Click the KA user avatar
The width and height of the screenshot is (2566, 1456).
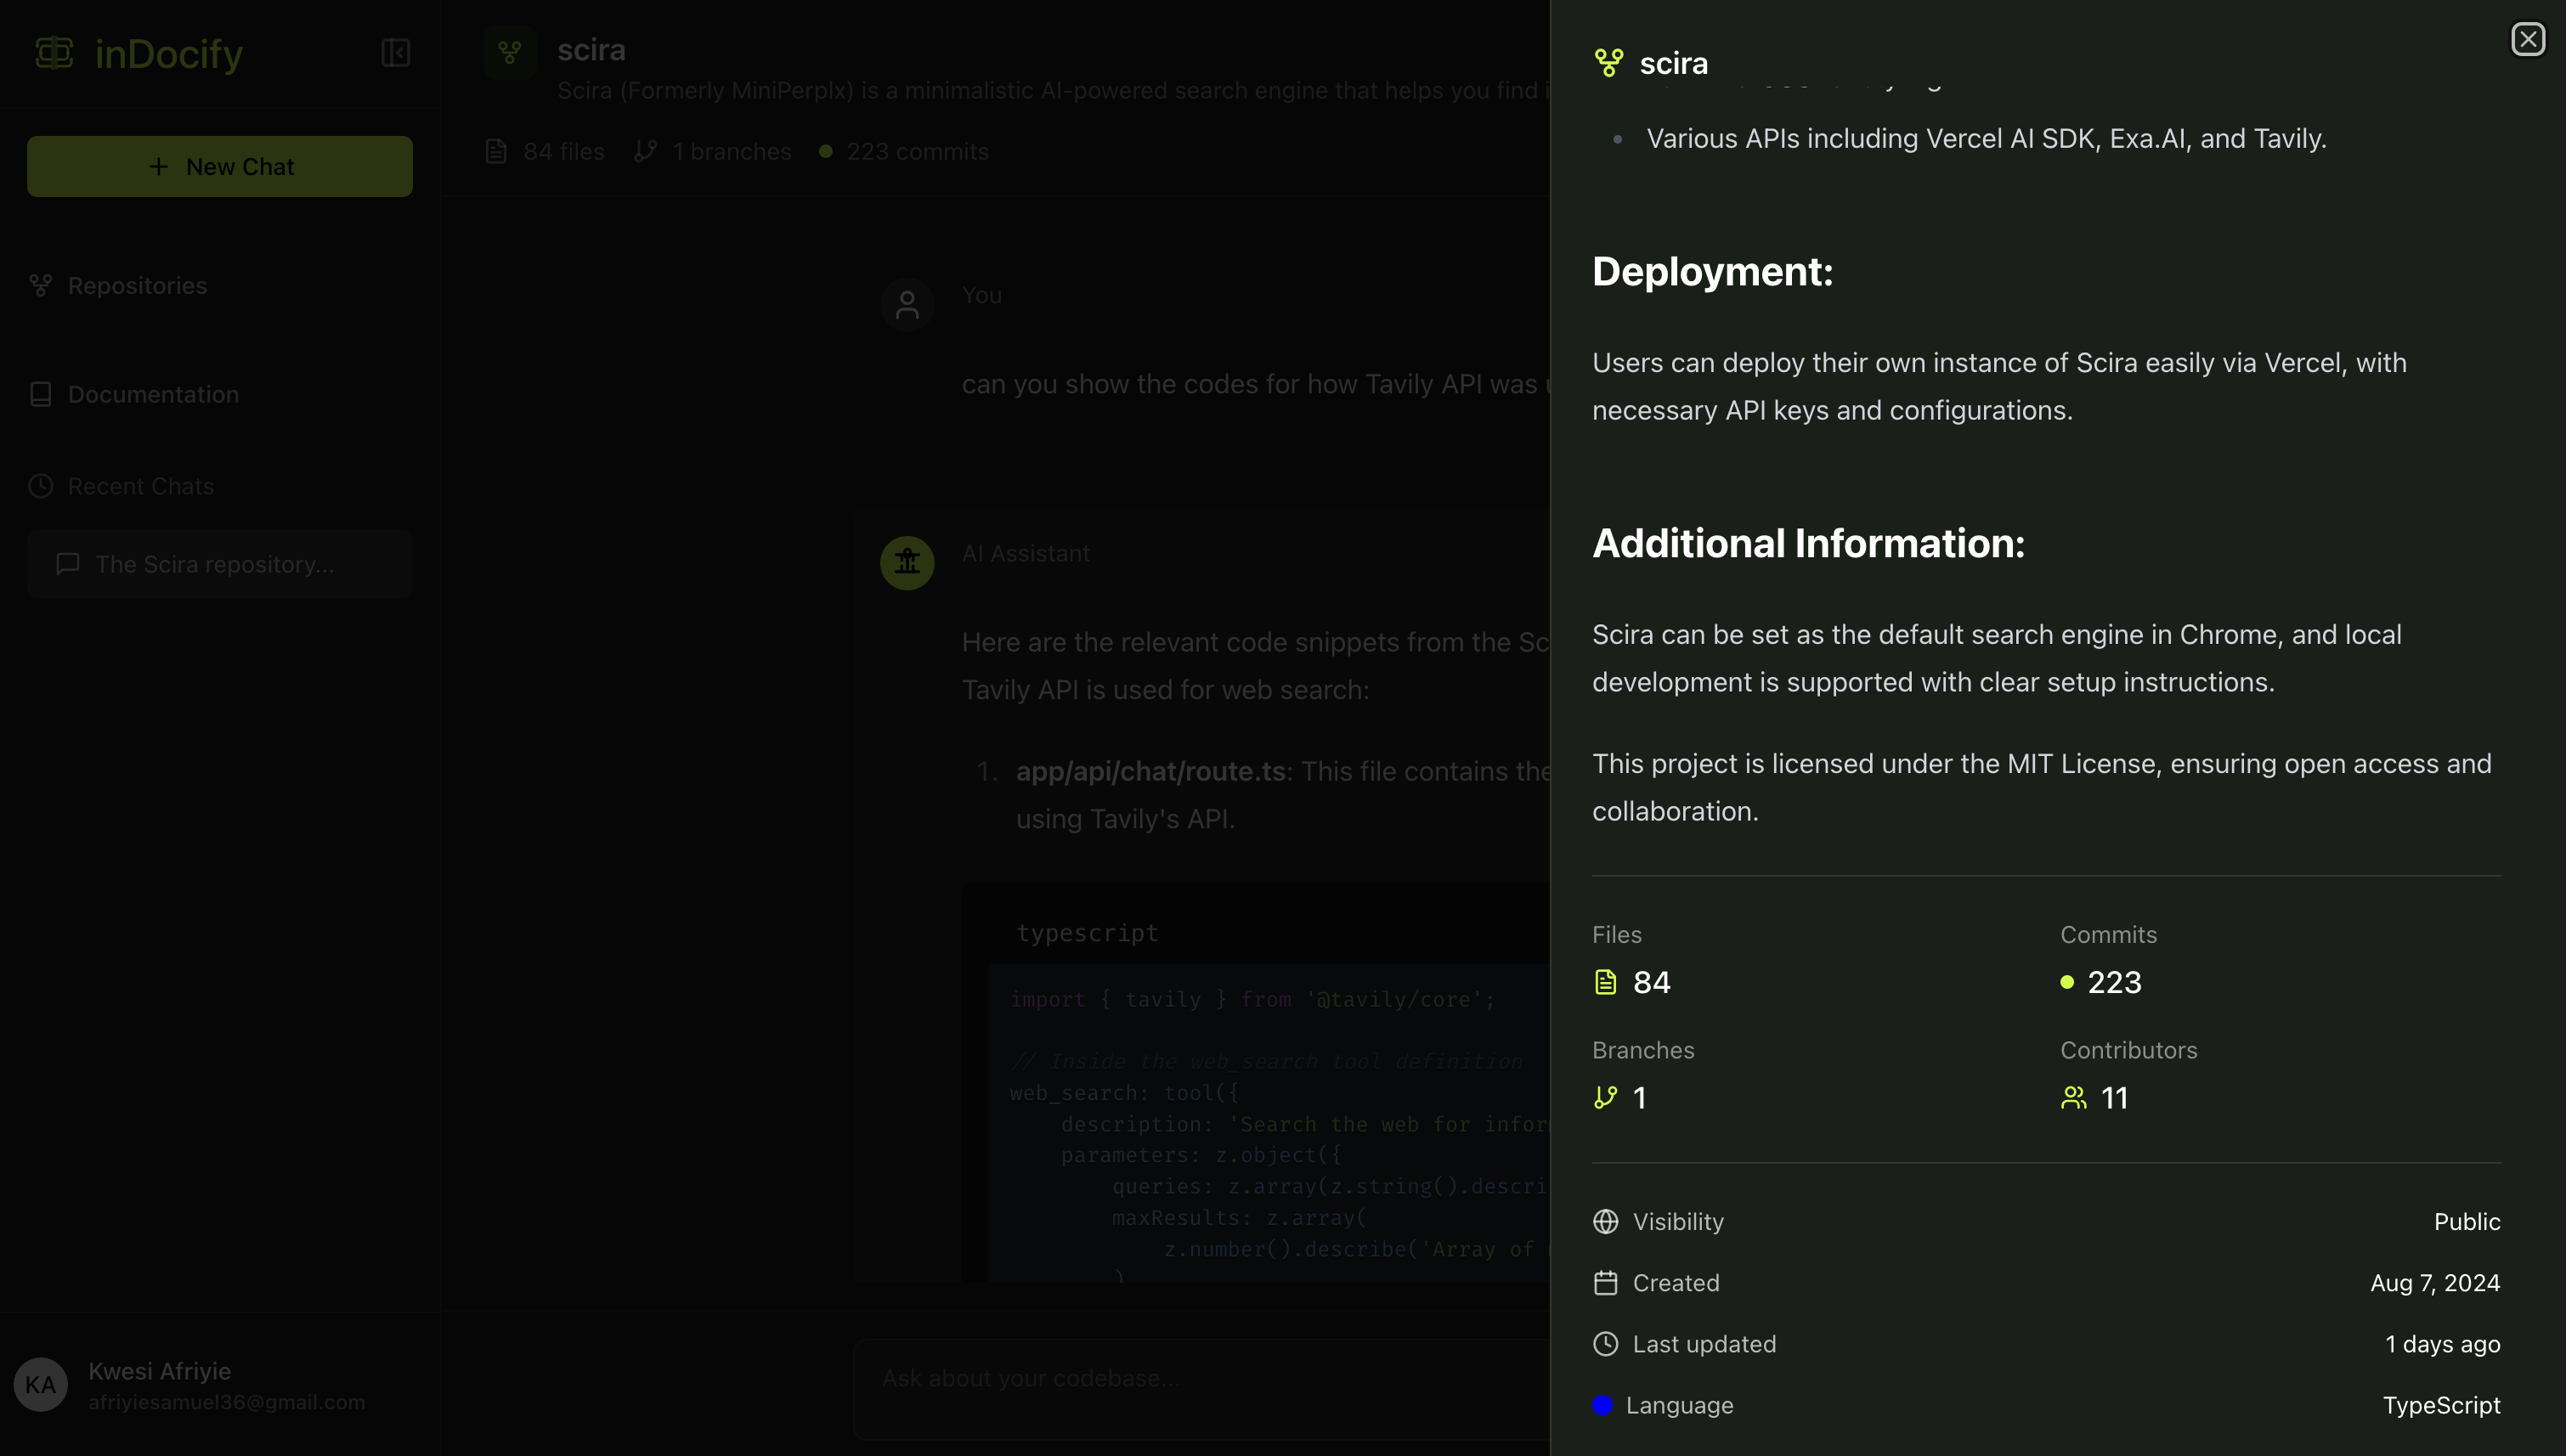click(40, 1384)
